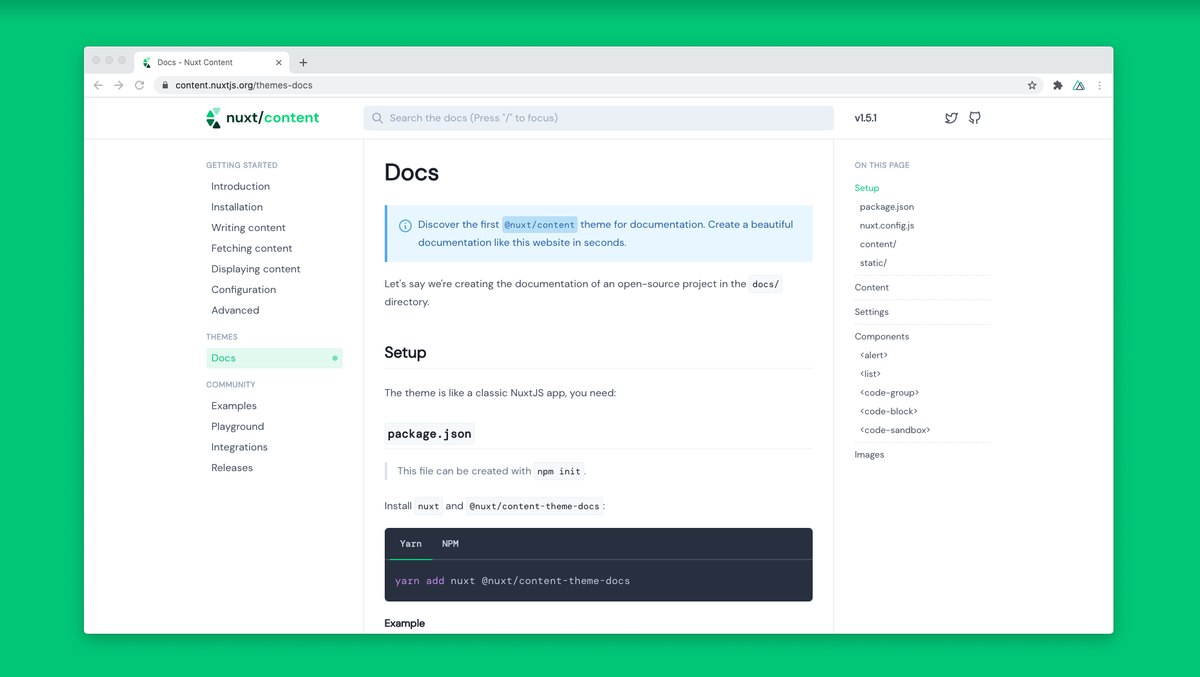
Task: Select the Docs - Nuxt Content browser tab
Action: (211, 62)
